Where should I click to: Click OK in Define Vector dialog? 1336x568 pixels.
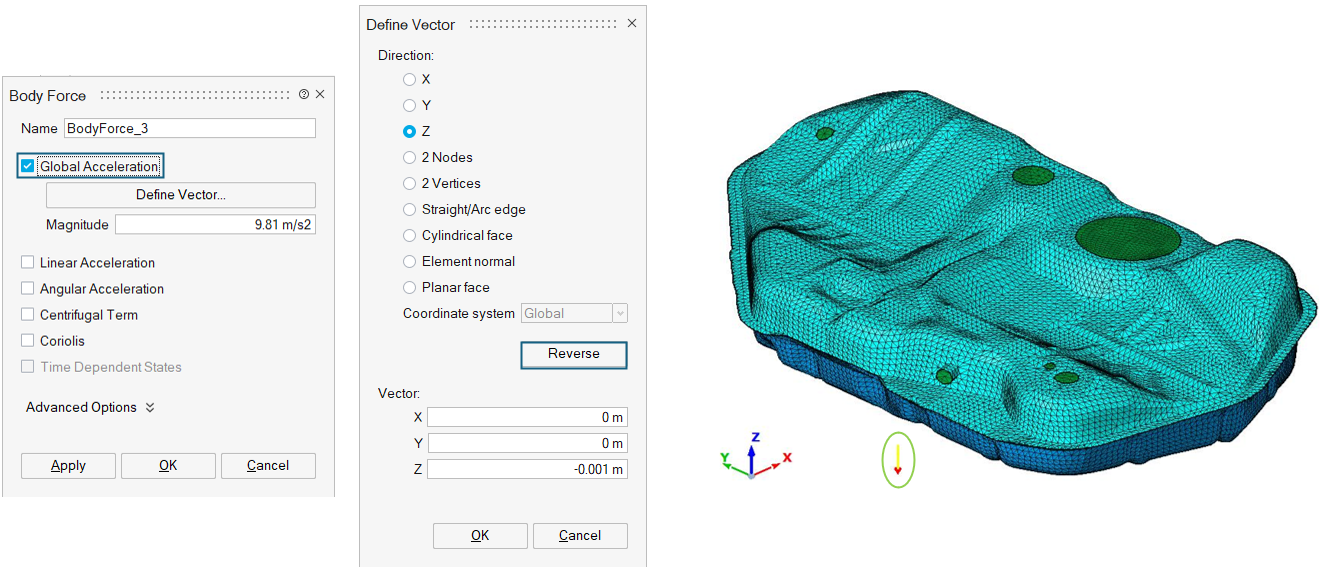(480, 536)
